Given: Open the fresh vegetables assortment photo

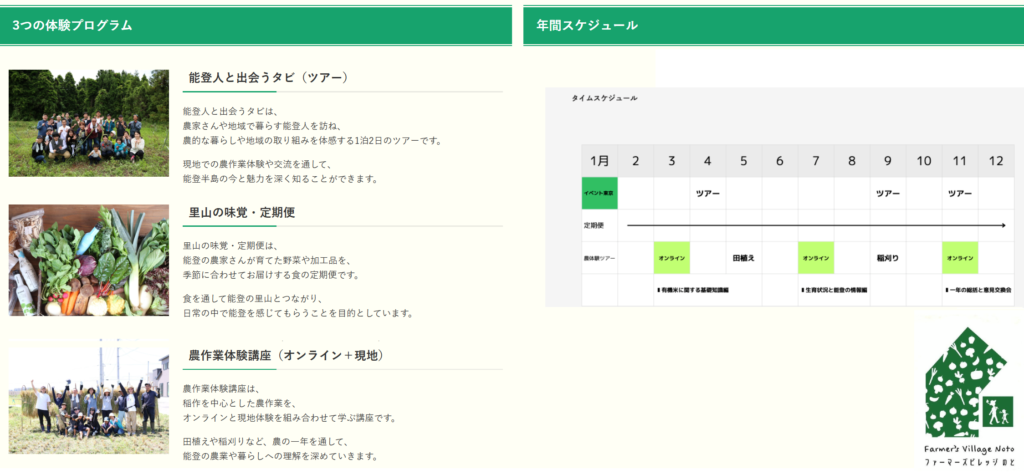Looking at the screenshot, I should pyautogui.click(x=89, y=260).
